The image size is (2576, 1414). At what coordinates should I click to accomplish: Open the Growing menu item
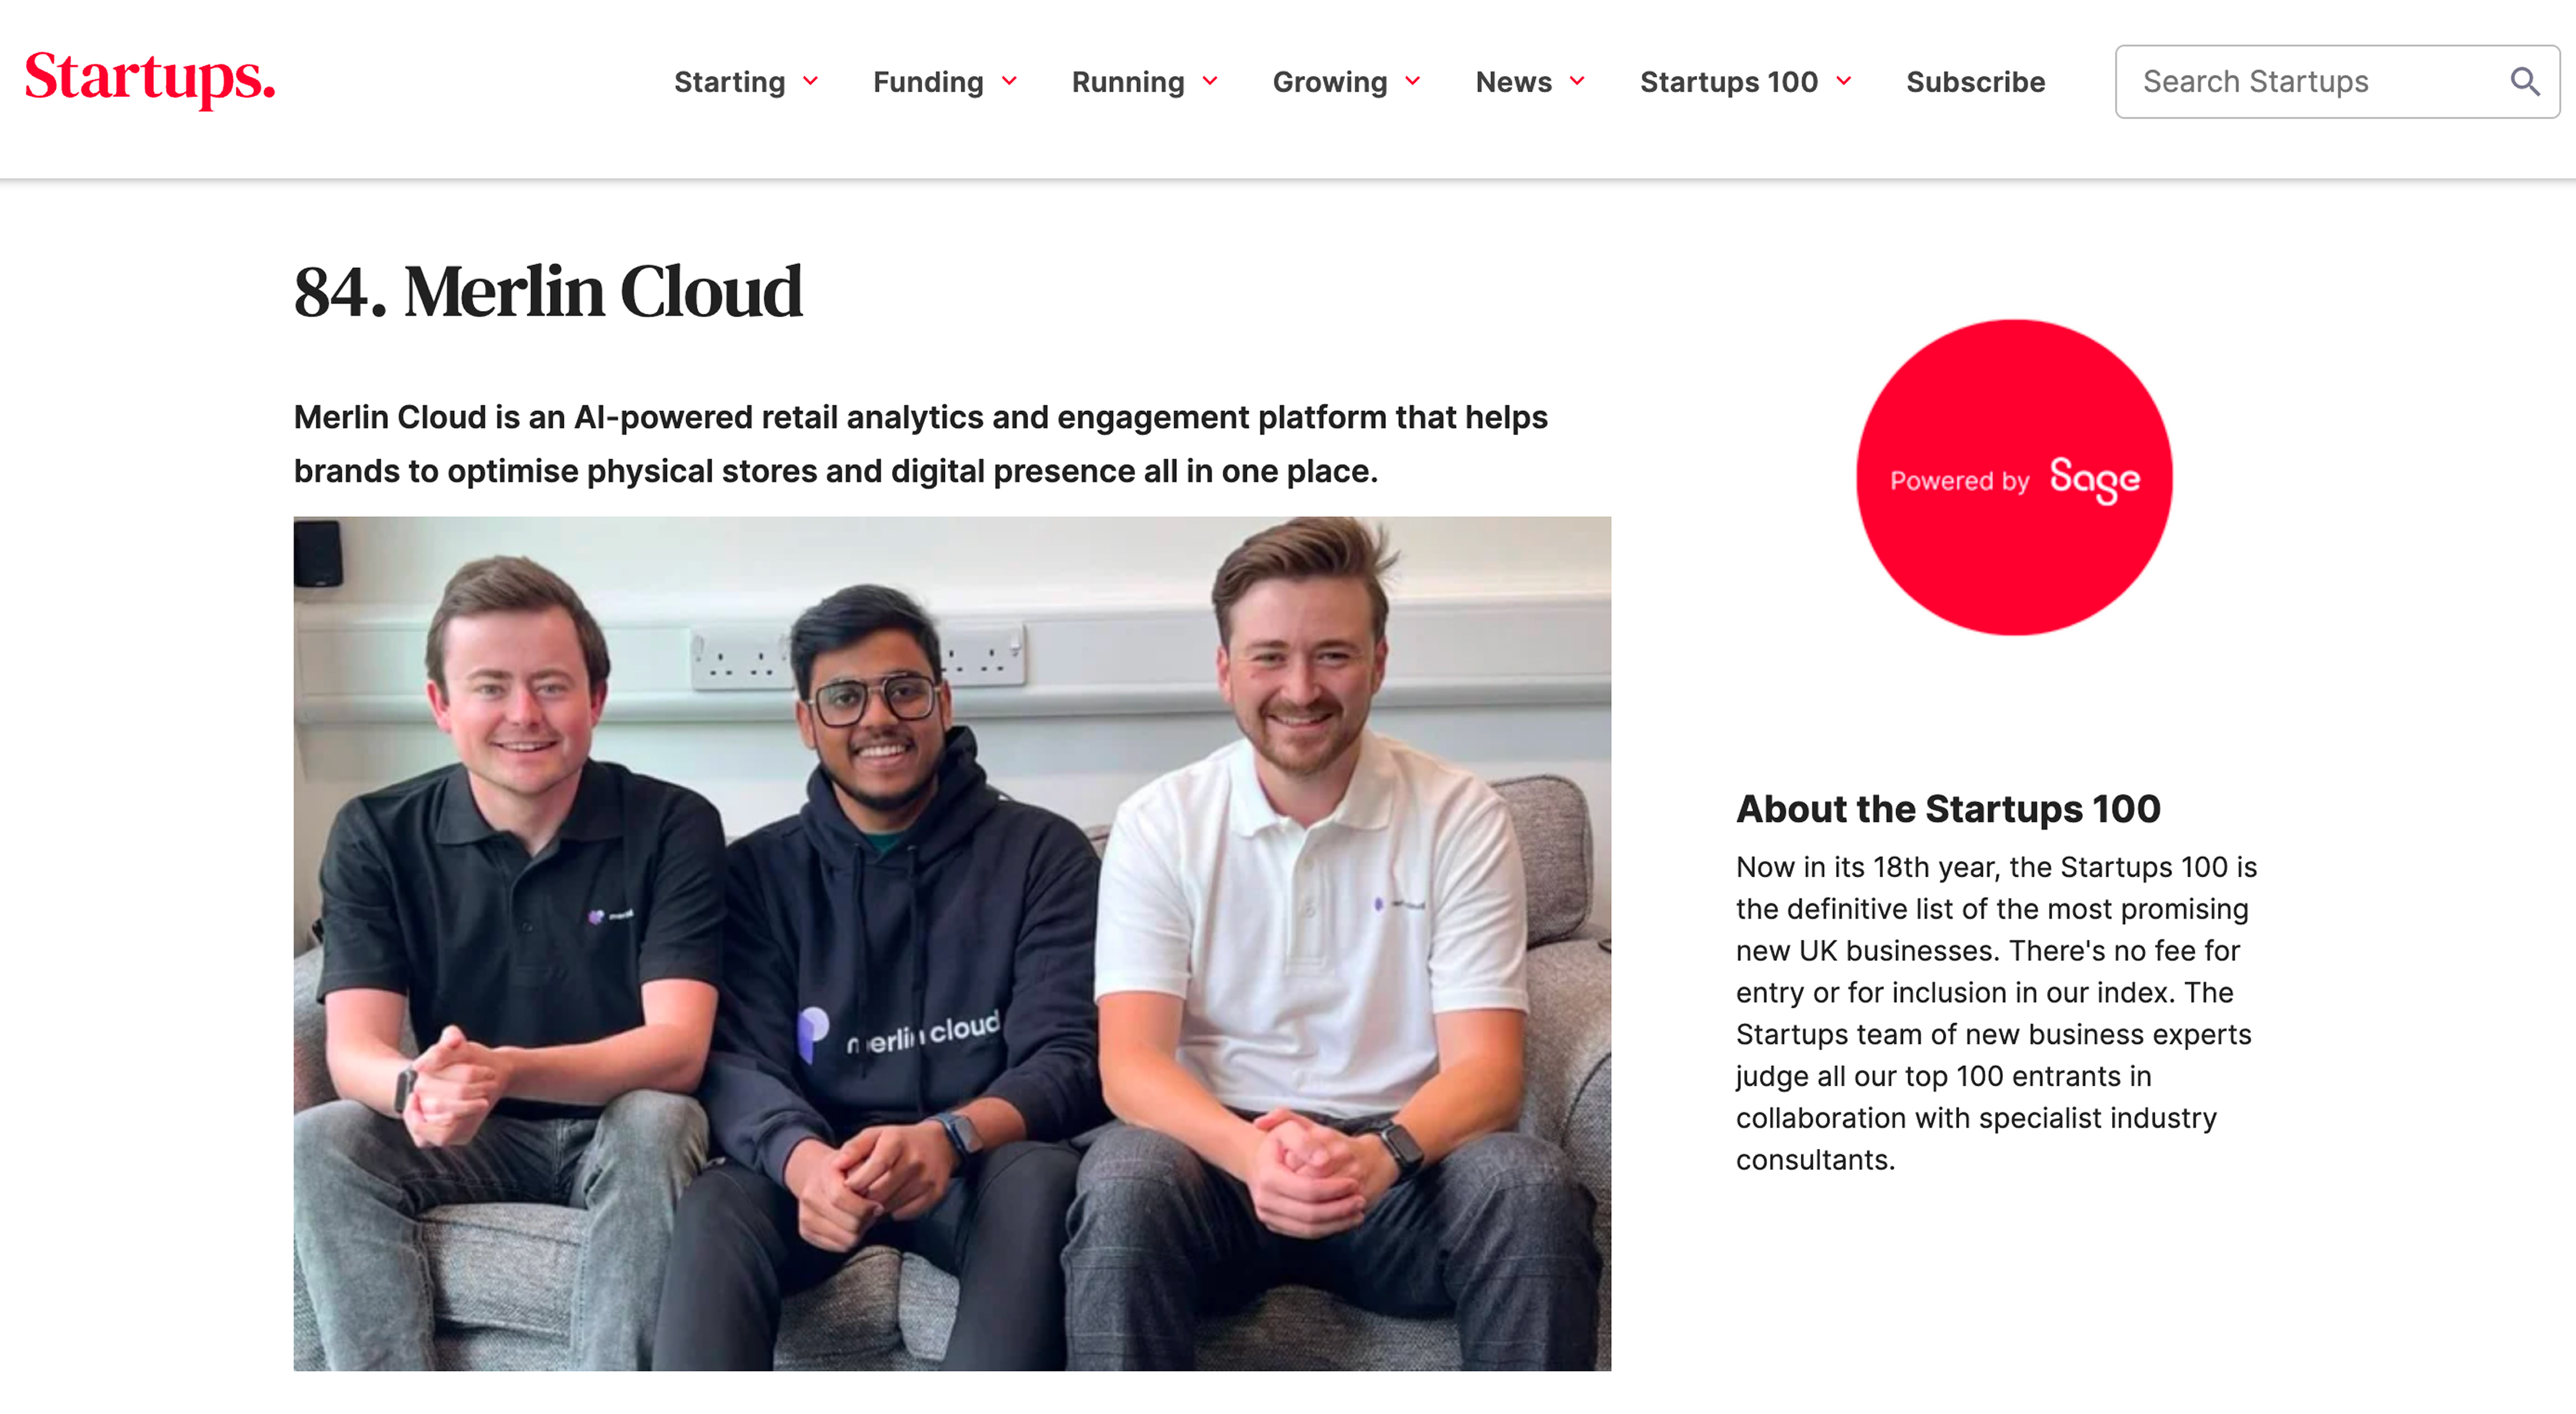click(x=1329, y=82)
